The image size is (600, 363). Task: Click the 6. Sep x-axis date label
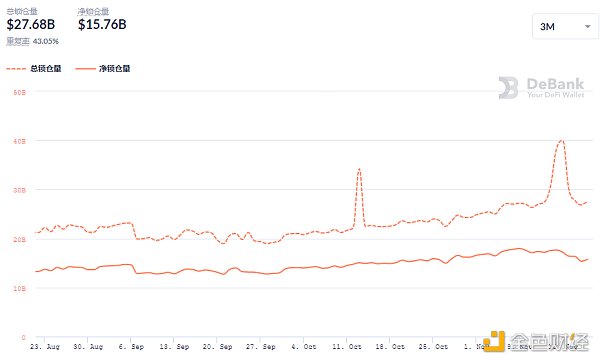[131, 347]
